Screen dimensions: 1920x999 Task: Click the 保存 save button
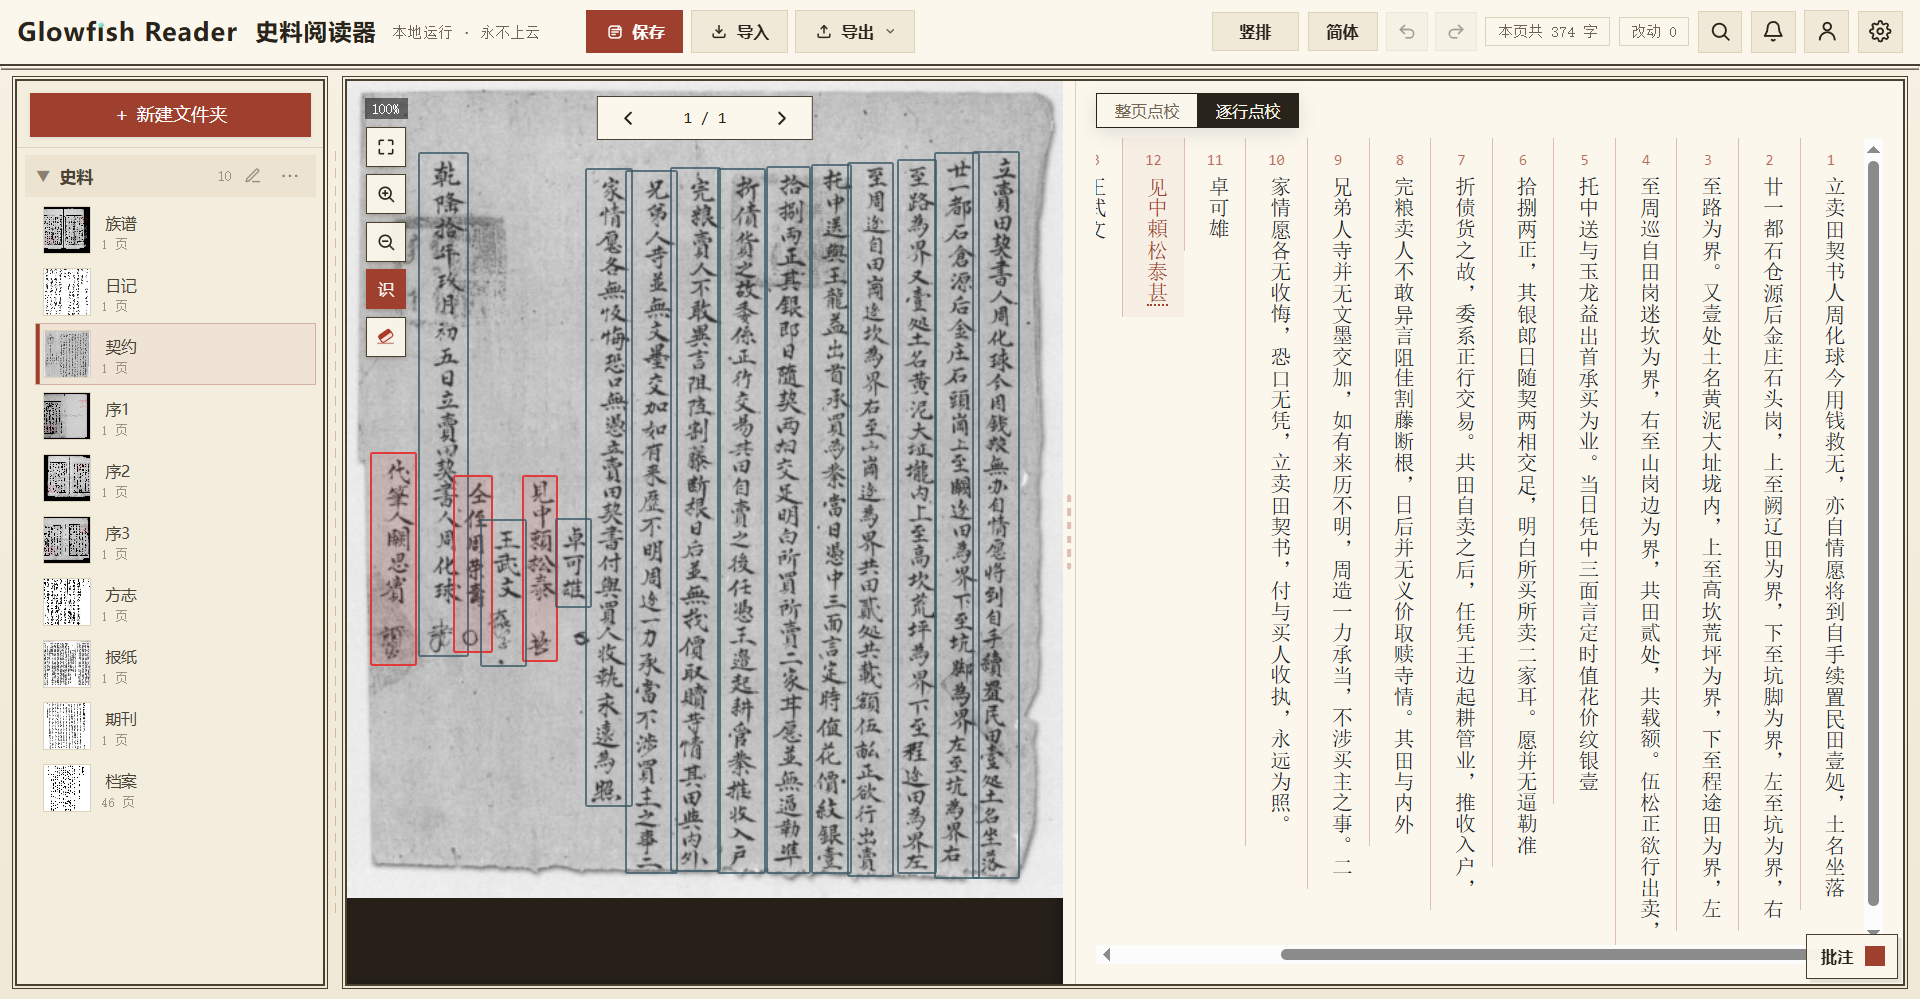point(634,32)
